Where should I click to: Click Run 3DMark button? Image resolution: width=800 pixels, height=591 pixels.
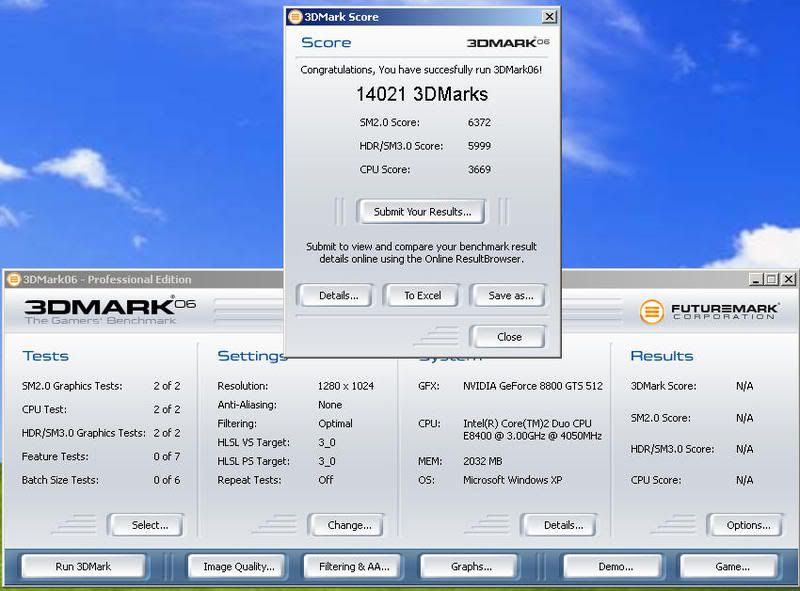[x=83, y=567]
